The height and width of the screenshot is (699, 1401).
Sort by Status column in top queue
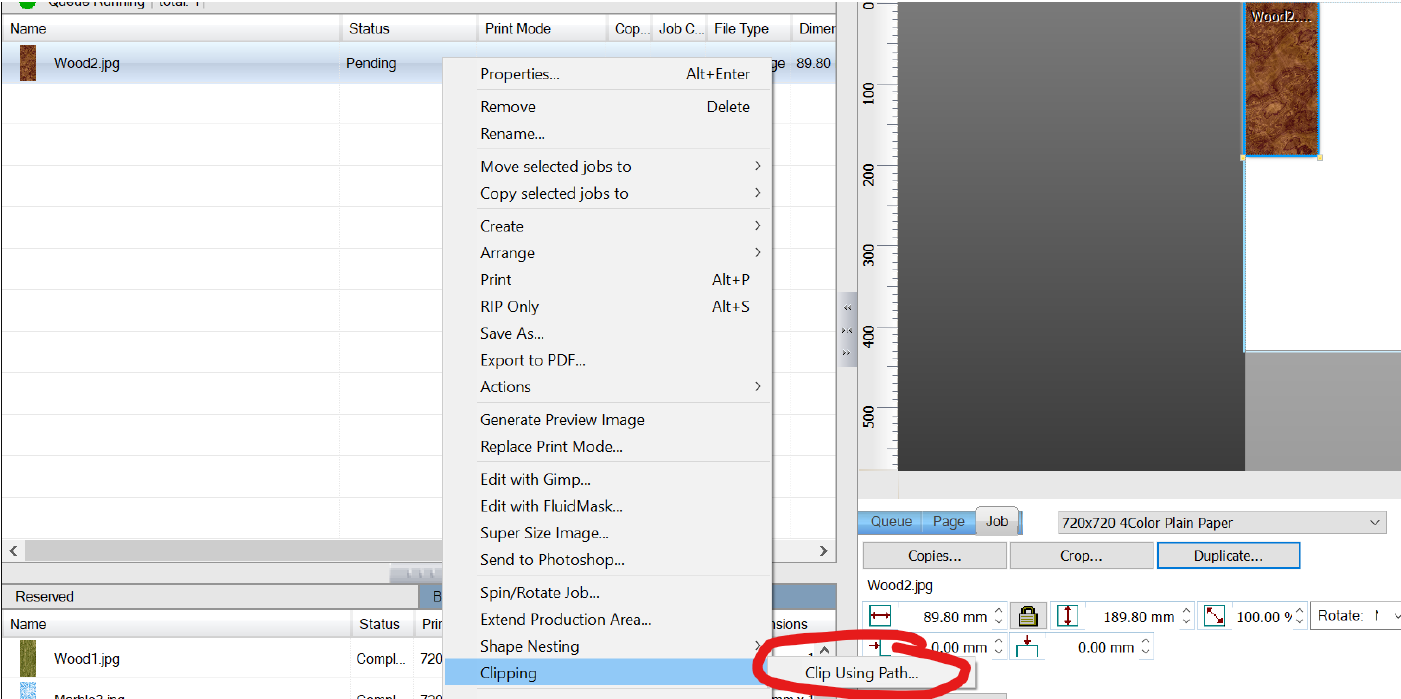pyautogui.click(x=409, y=29)
